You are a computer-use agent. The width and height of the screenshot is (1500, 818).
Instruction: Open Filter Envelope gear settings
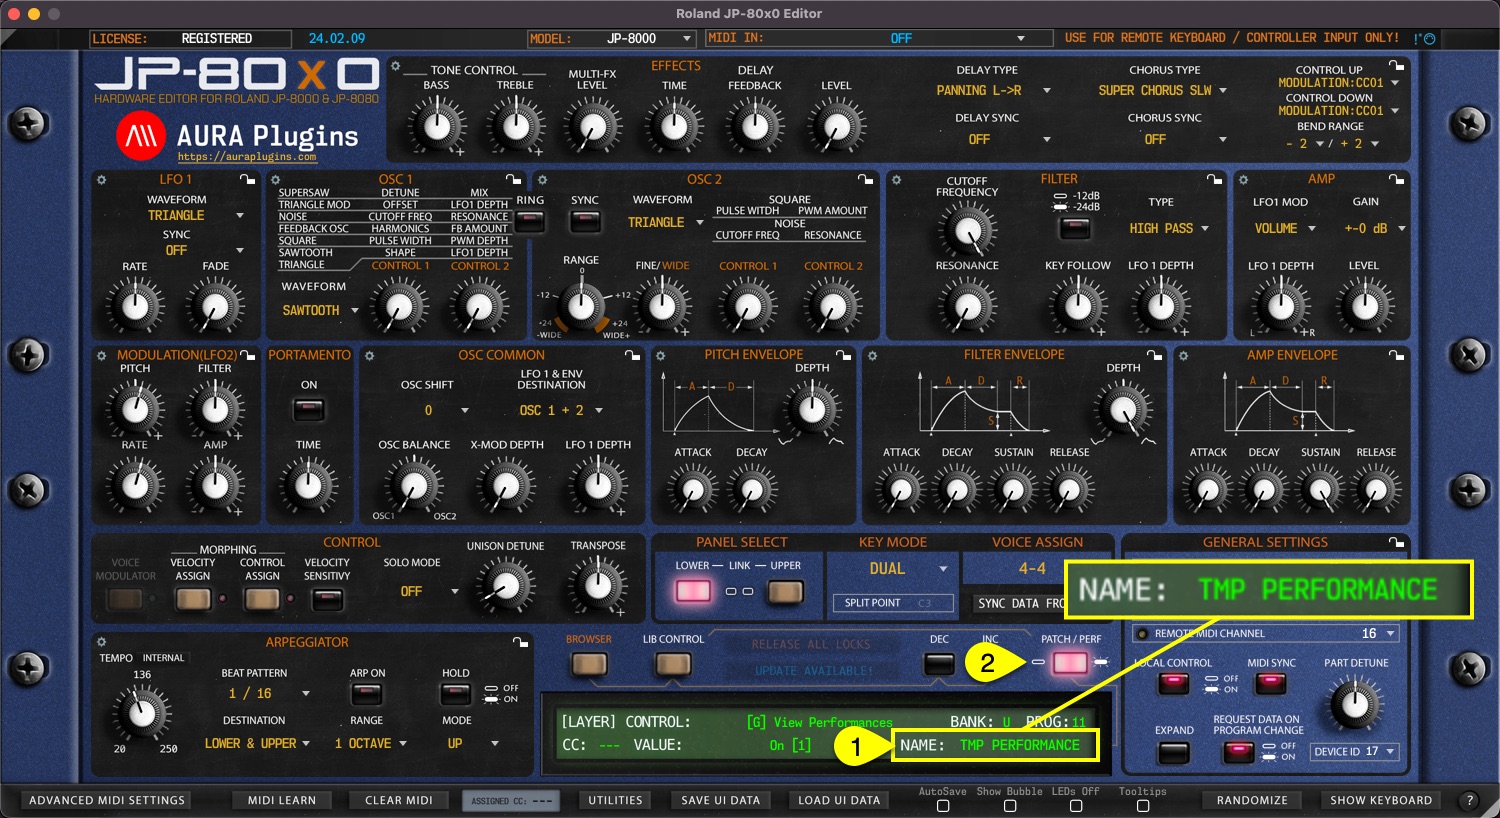click(872, 355)
